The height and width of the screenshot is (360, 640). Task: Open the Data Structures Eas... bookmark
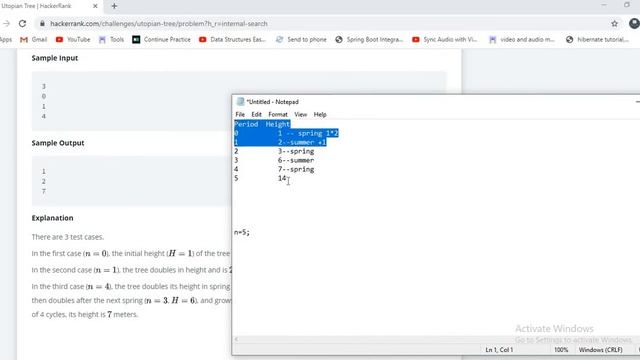point(232,40)
